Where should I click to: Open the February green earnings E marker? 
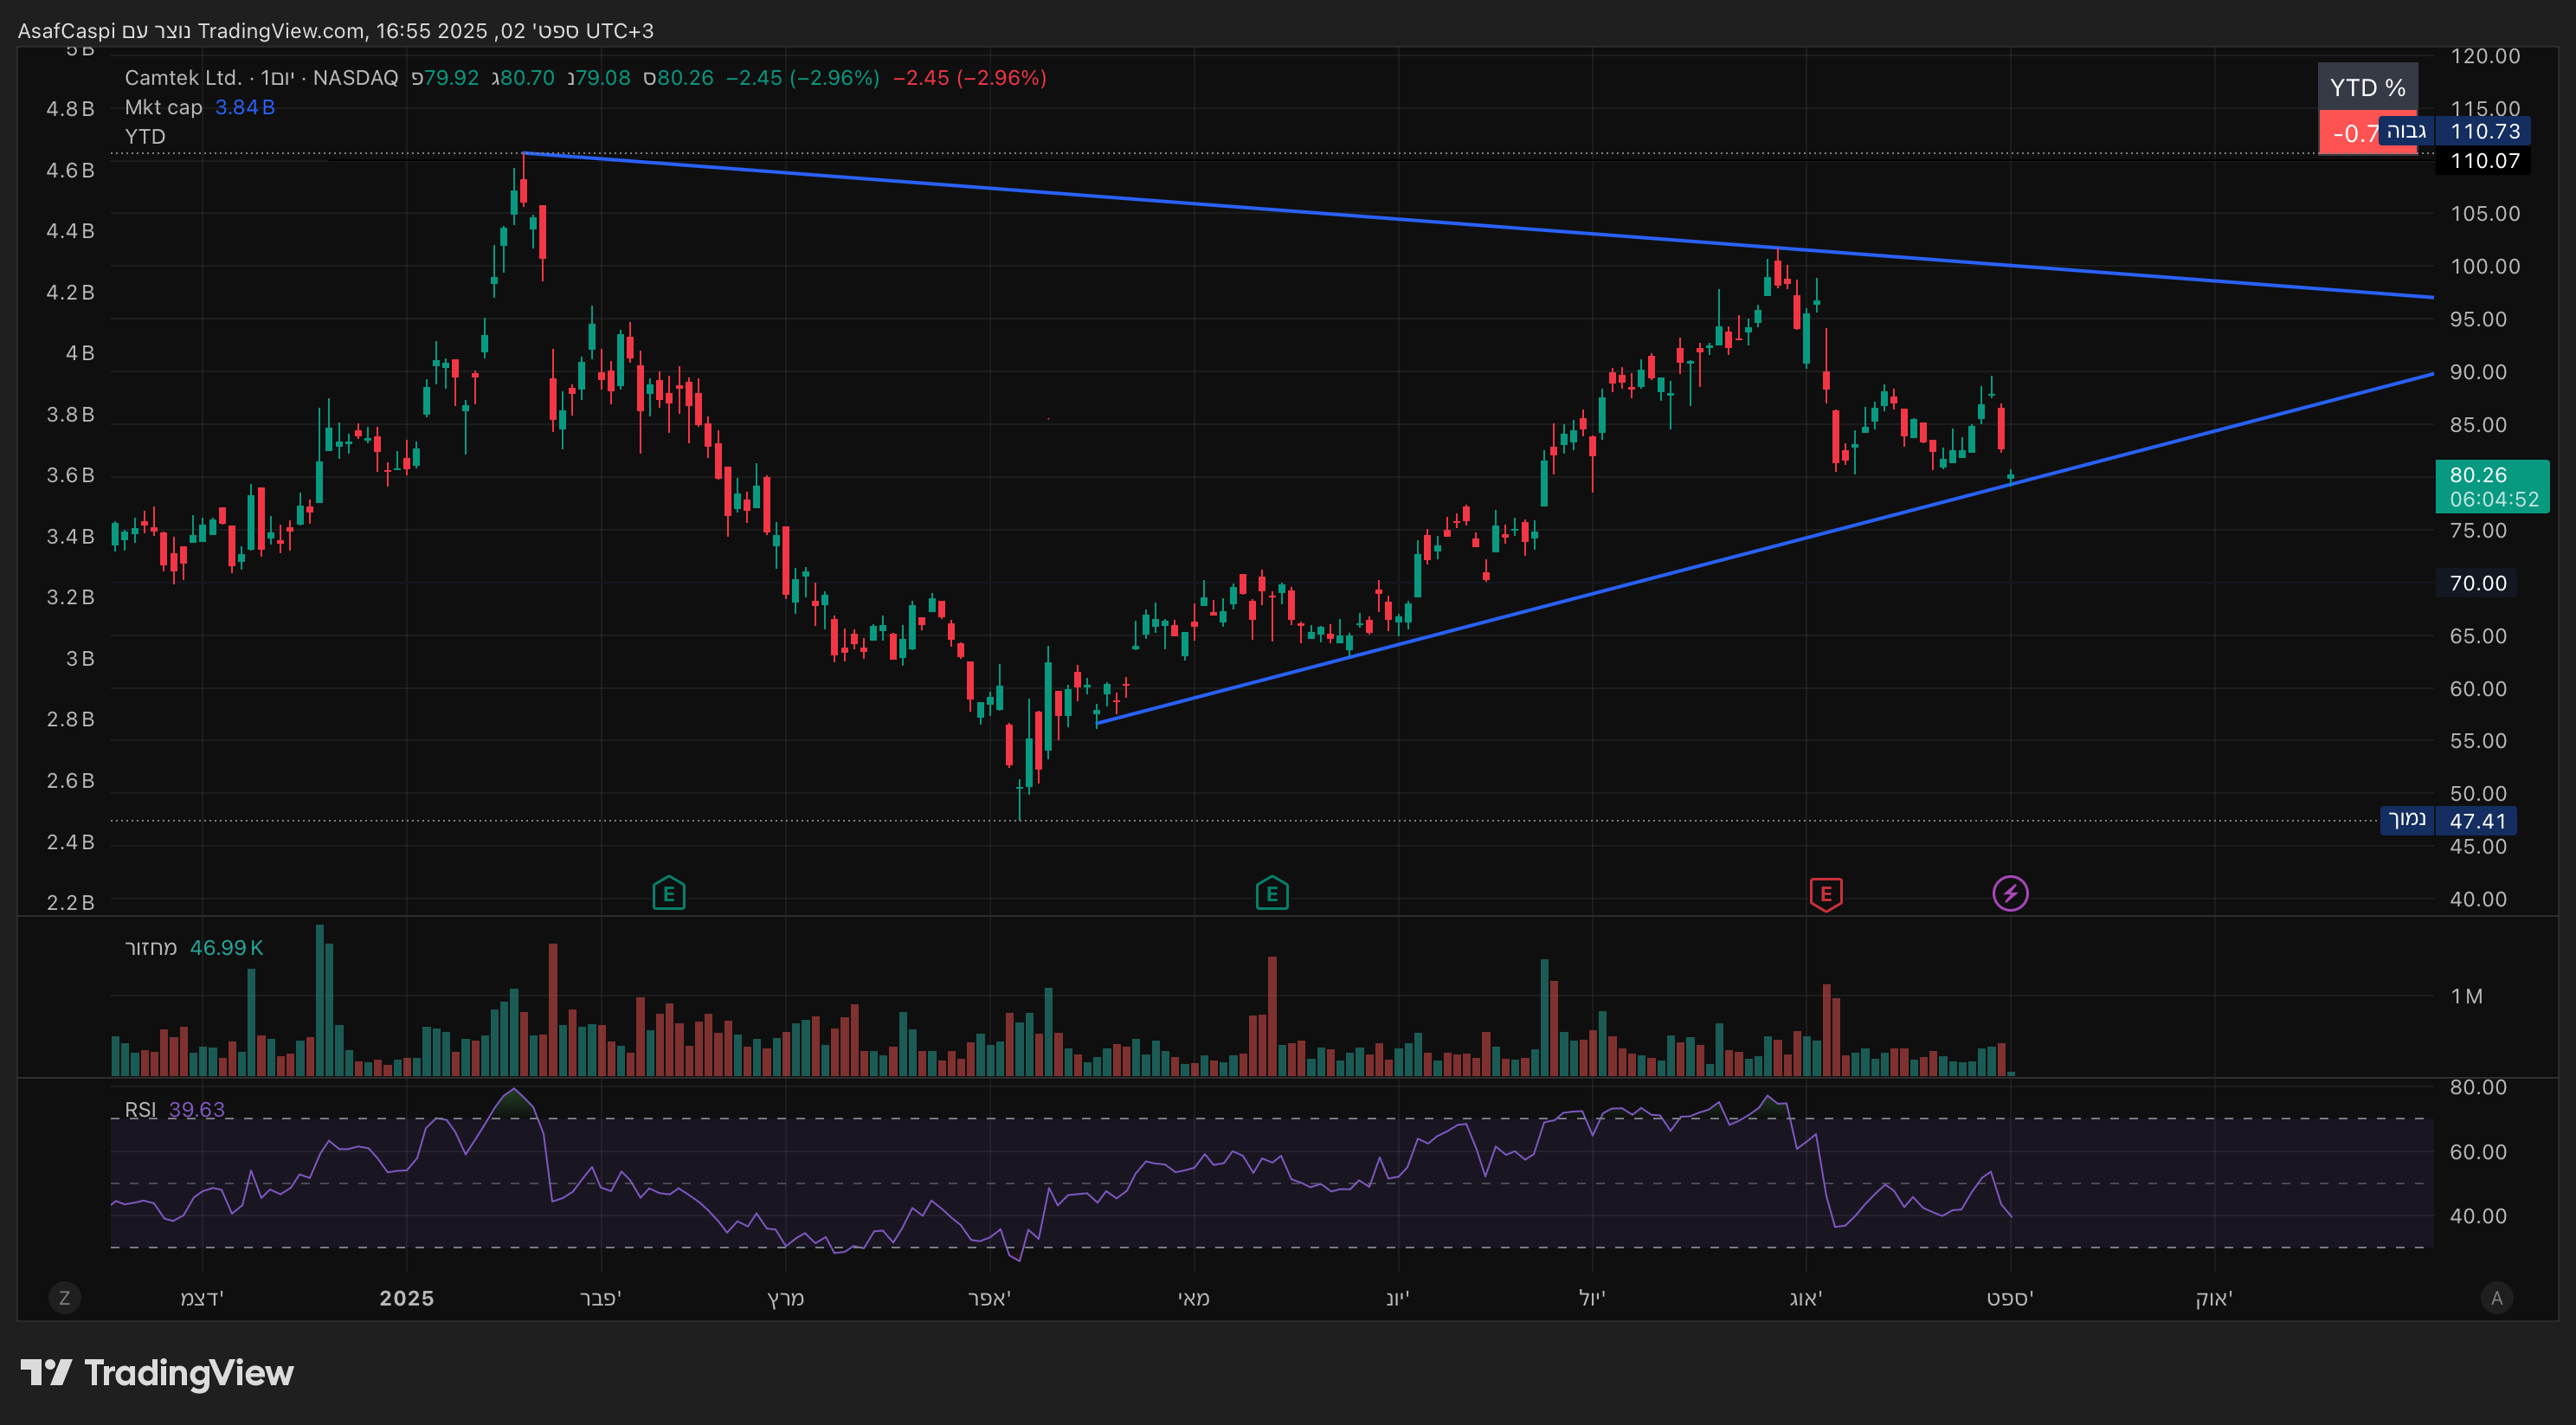[x=668, y=893]
